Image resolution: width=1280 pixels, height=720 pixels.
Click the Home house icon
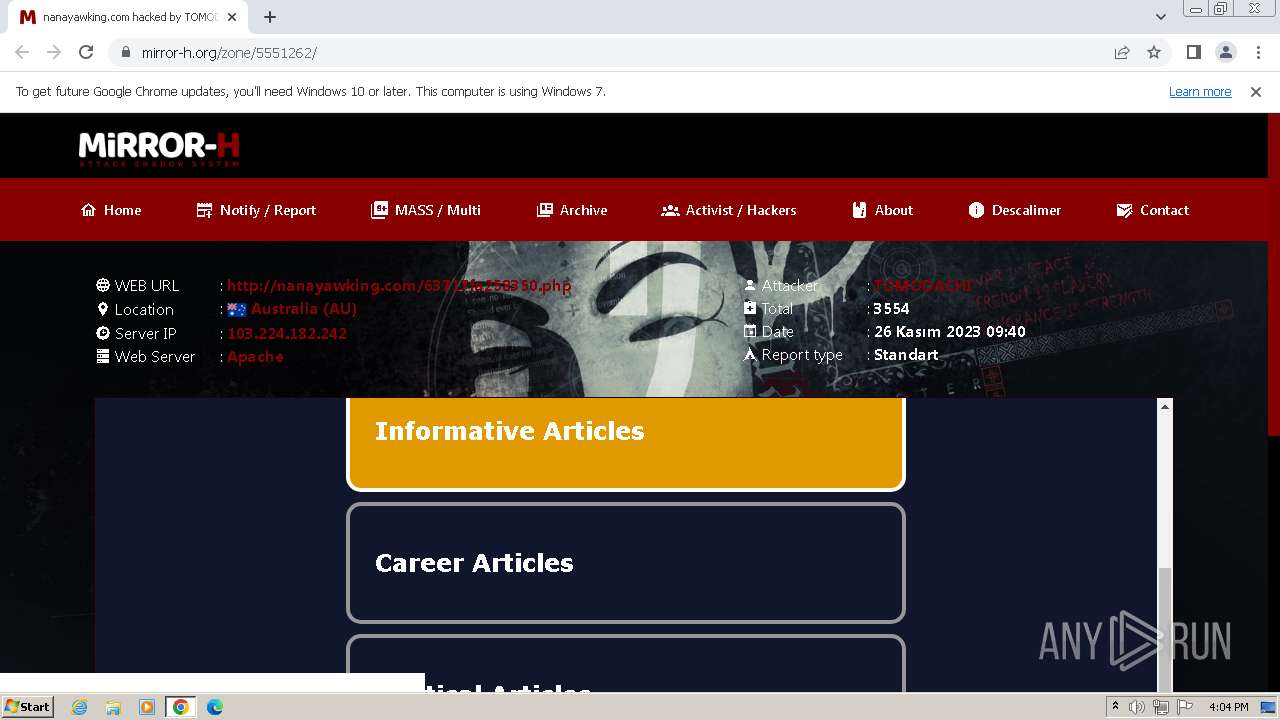89,210
